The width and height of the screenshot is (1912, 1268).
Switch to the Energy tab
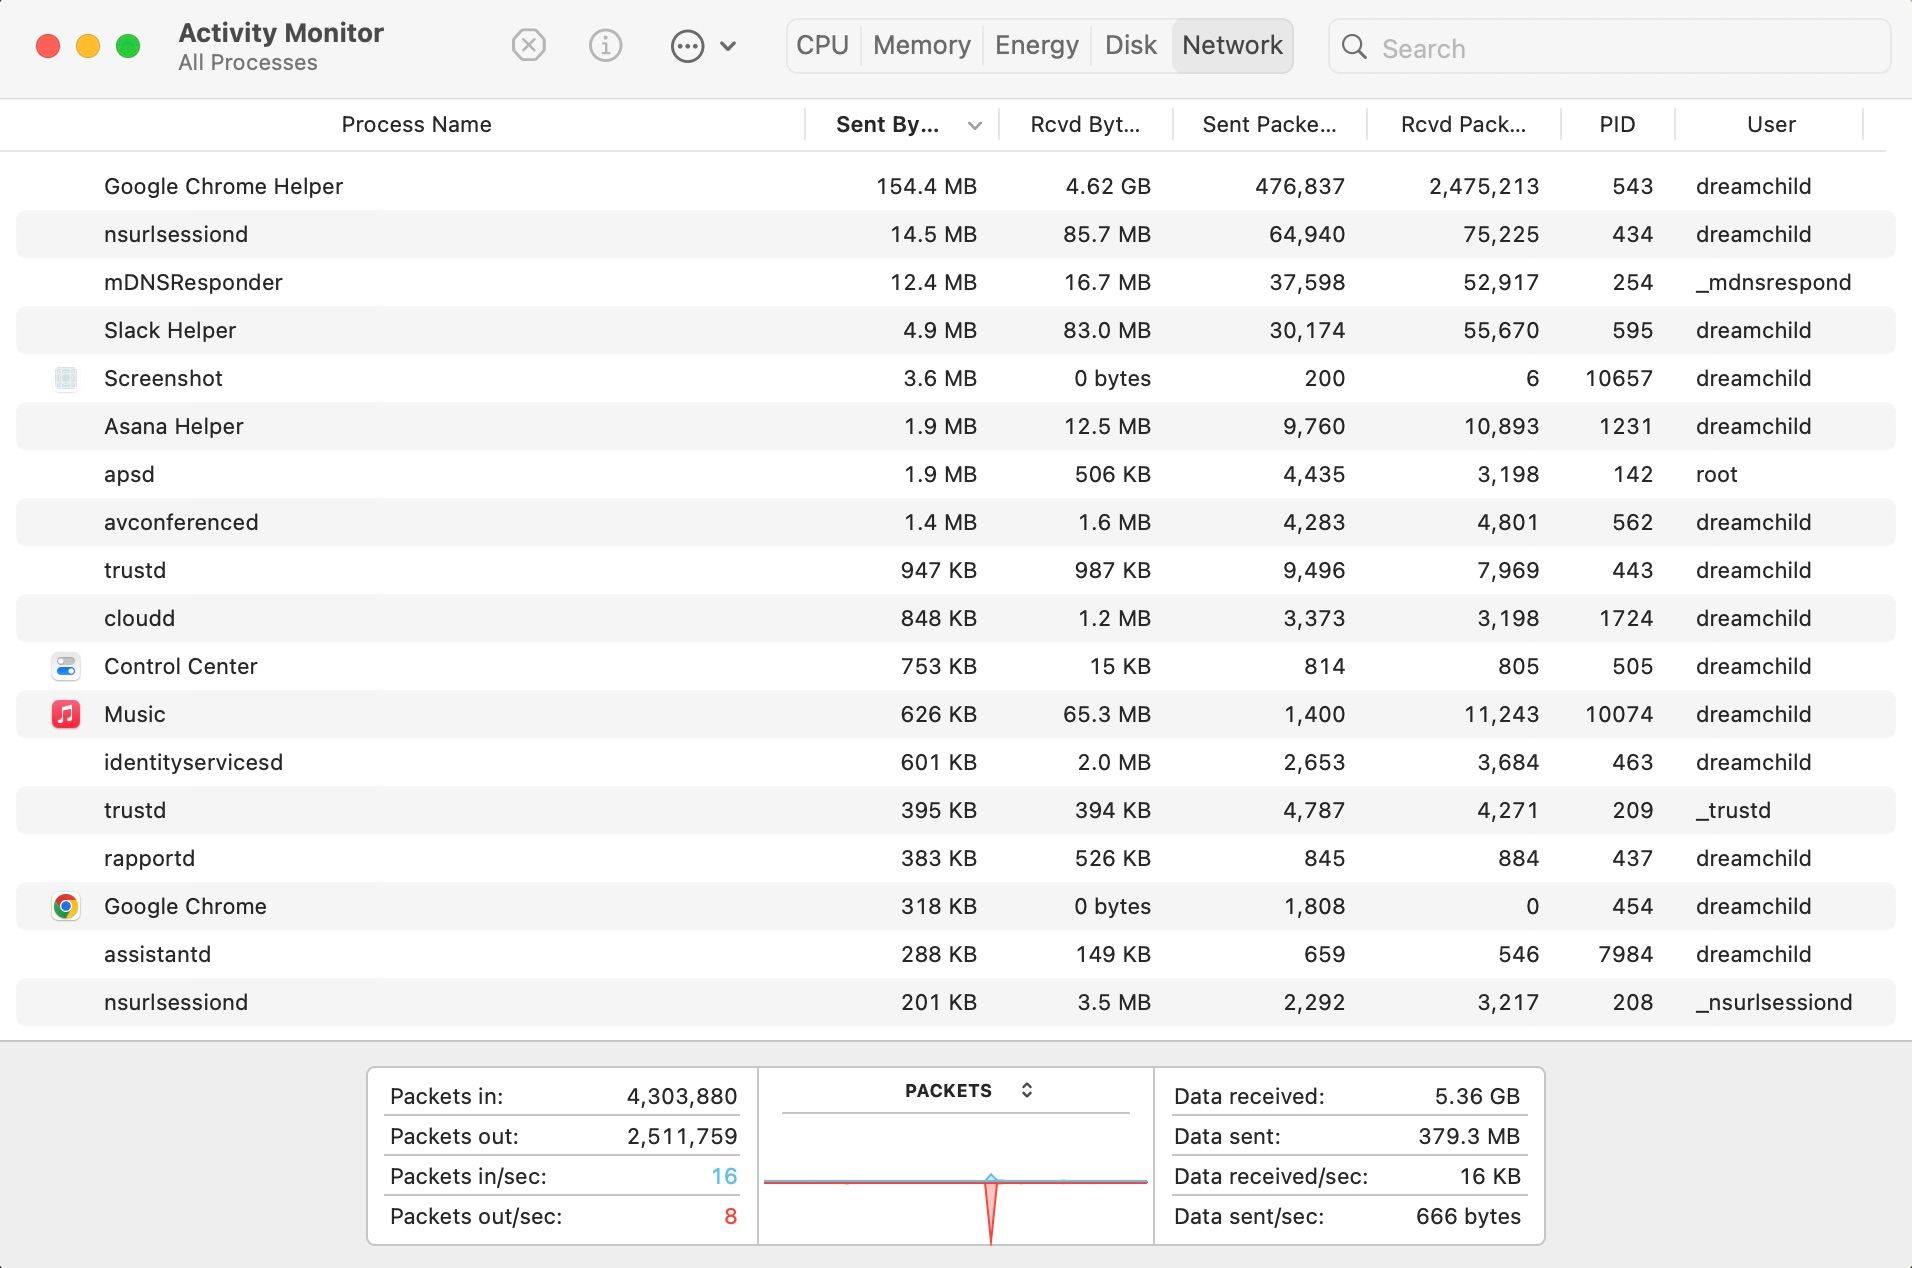click(1036, 45)
